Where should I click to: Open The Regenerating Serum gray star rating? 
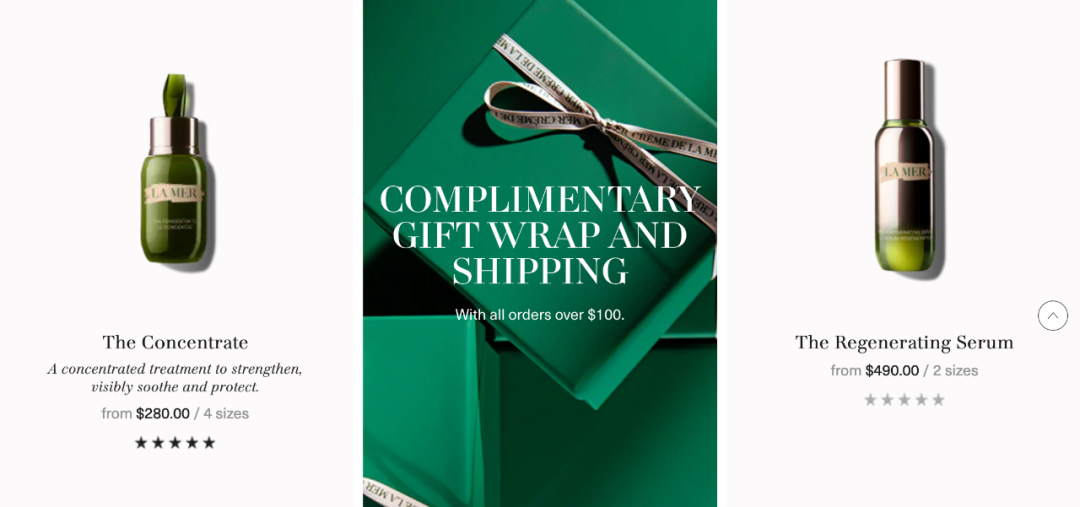click(x=904, y=400)
